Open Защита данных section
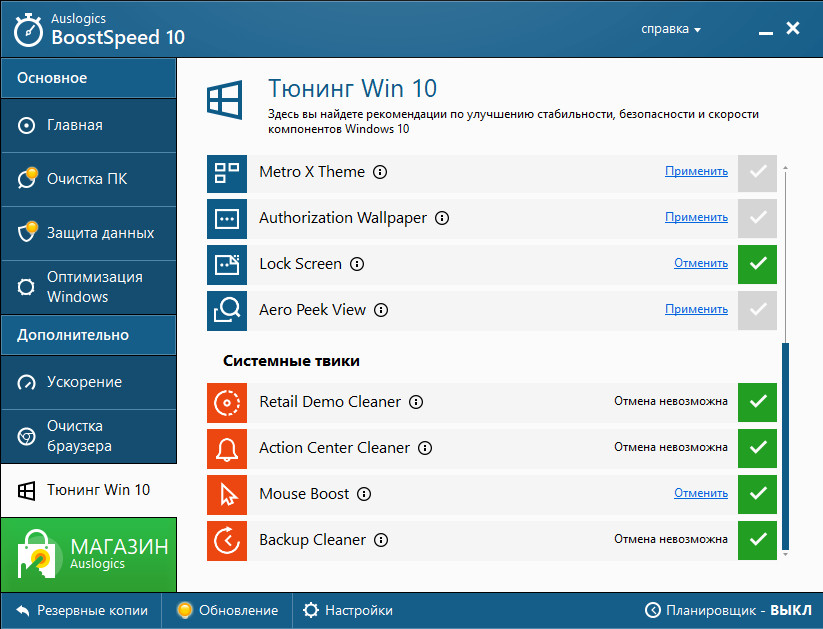Image resolution: width=823 pixels, height=629 pixels. click(x=89, y=233)
